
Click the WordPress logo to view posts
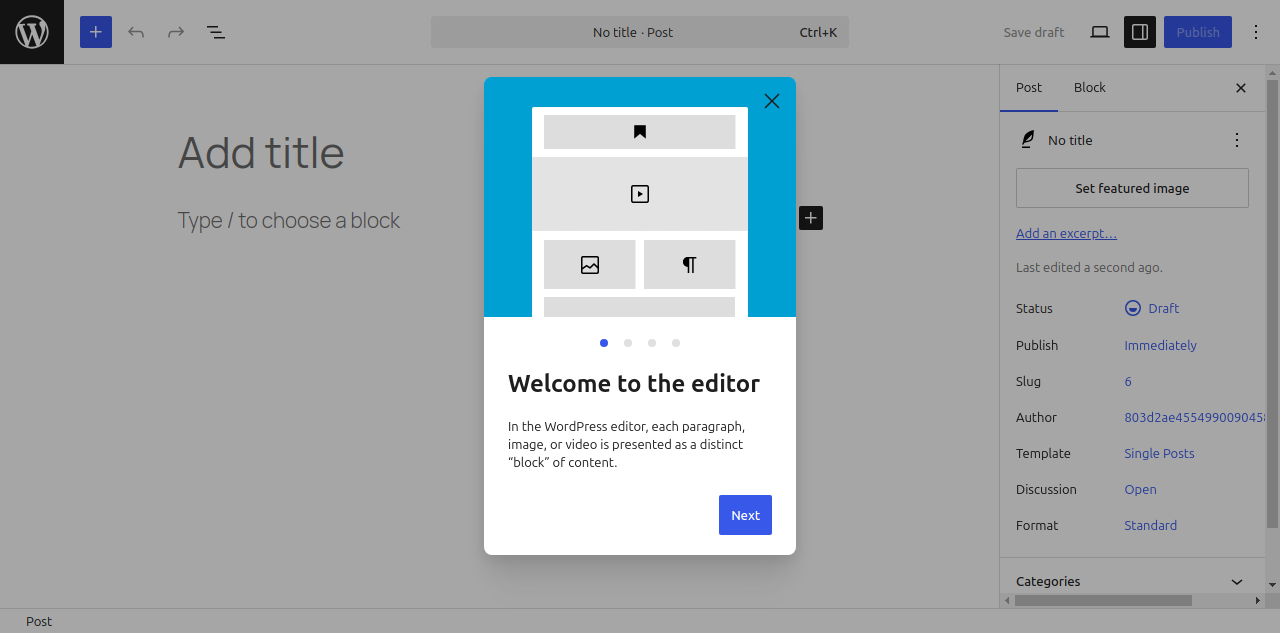click(32, 32)
